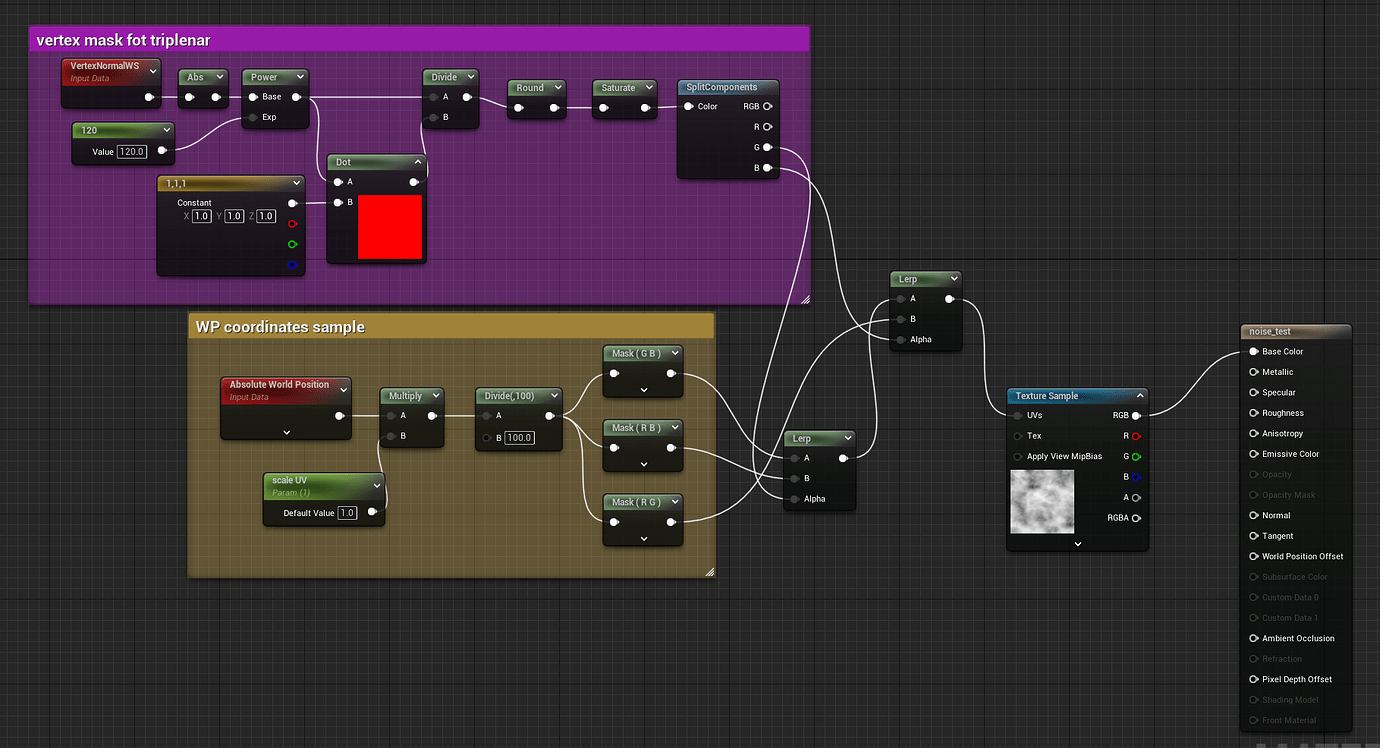Click Texture Sample RGB output pin

1136,415
